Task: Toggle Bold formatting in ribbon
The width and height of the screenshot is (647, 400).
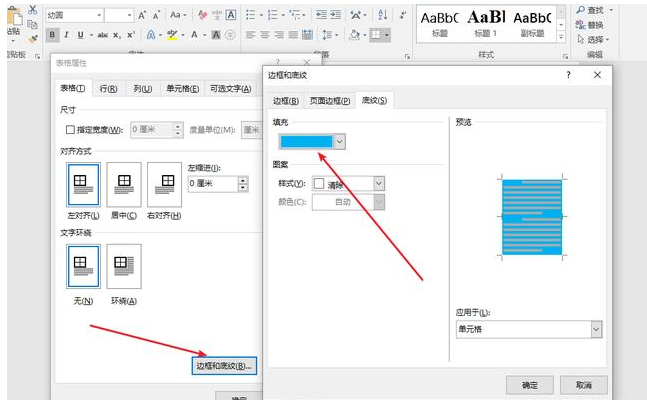Action: pyautogui.click(x=52, y=35)
